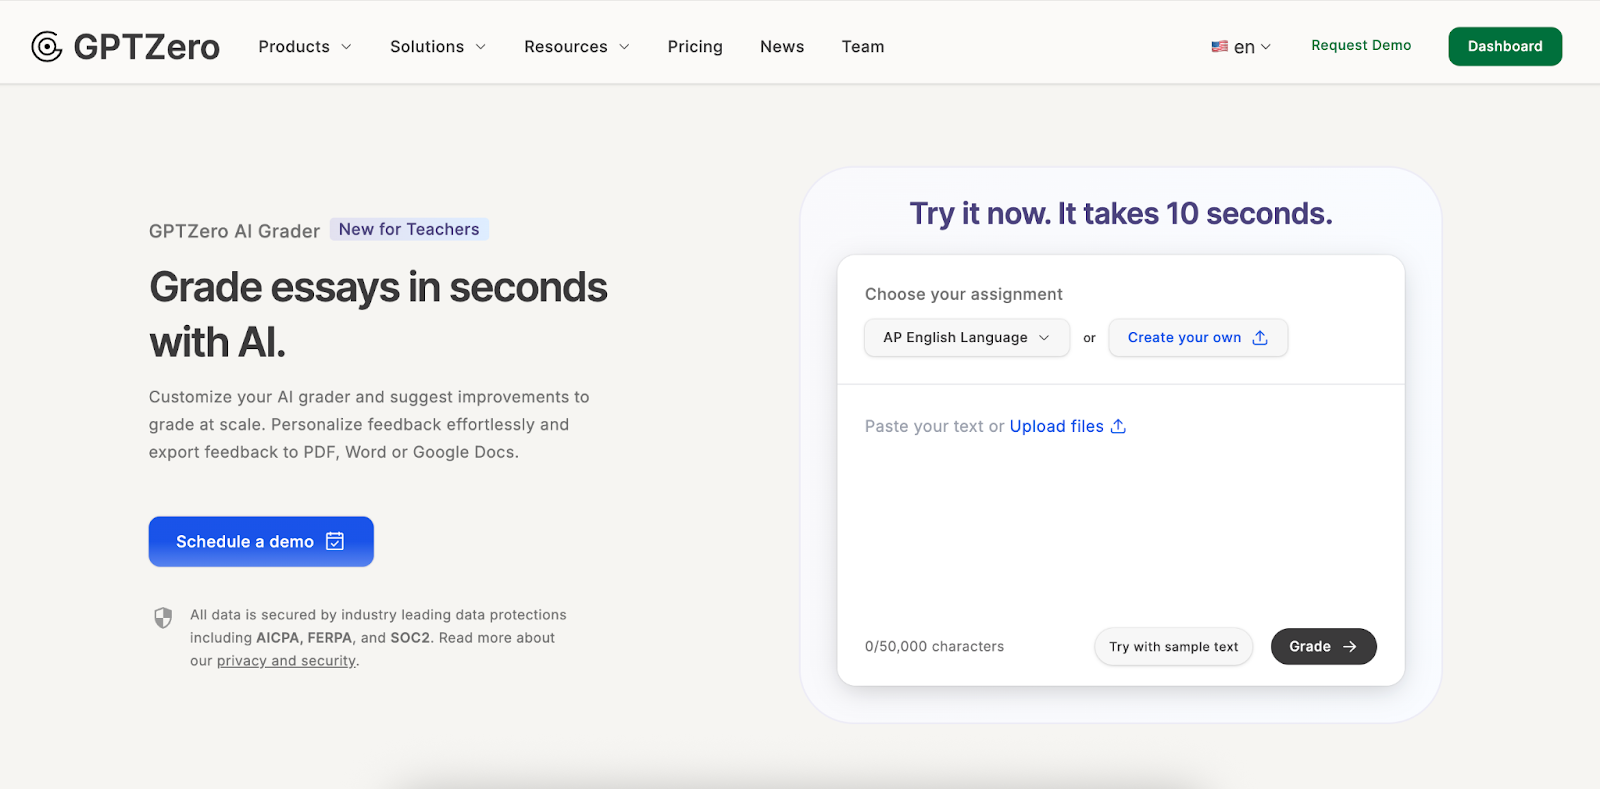
Task: Expand the Products menu chevron
Action: [x=347, y=47]
